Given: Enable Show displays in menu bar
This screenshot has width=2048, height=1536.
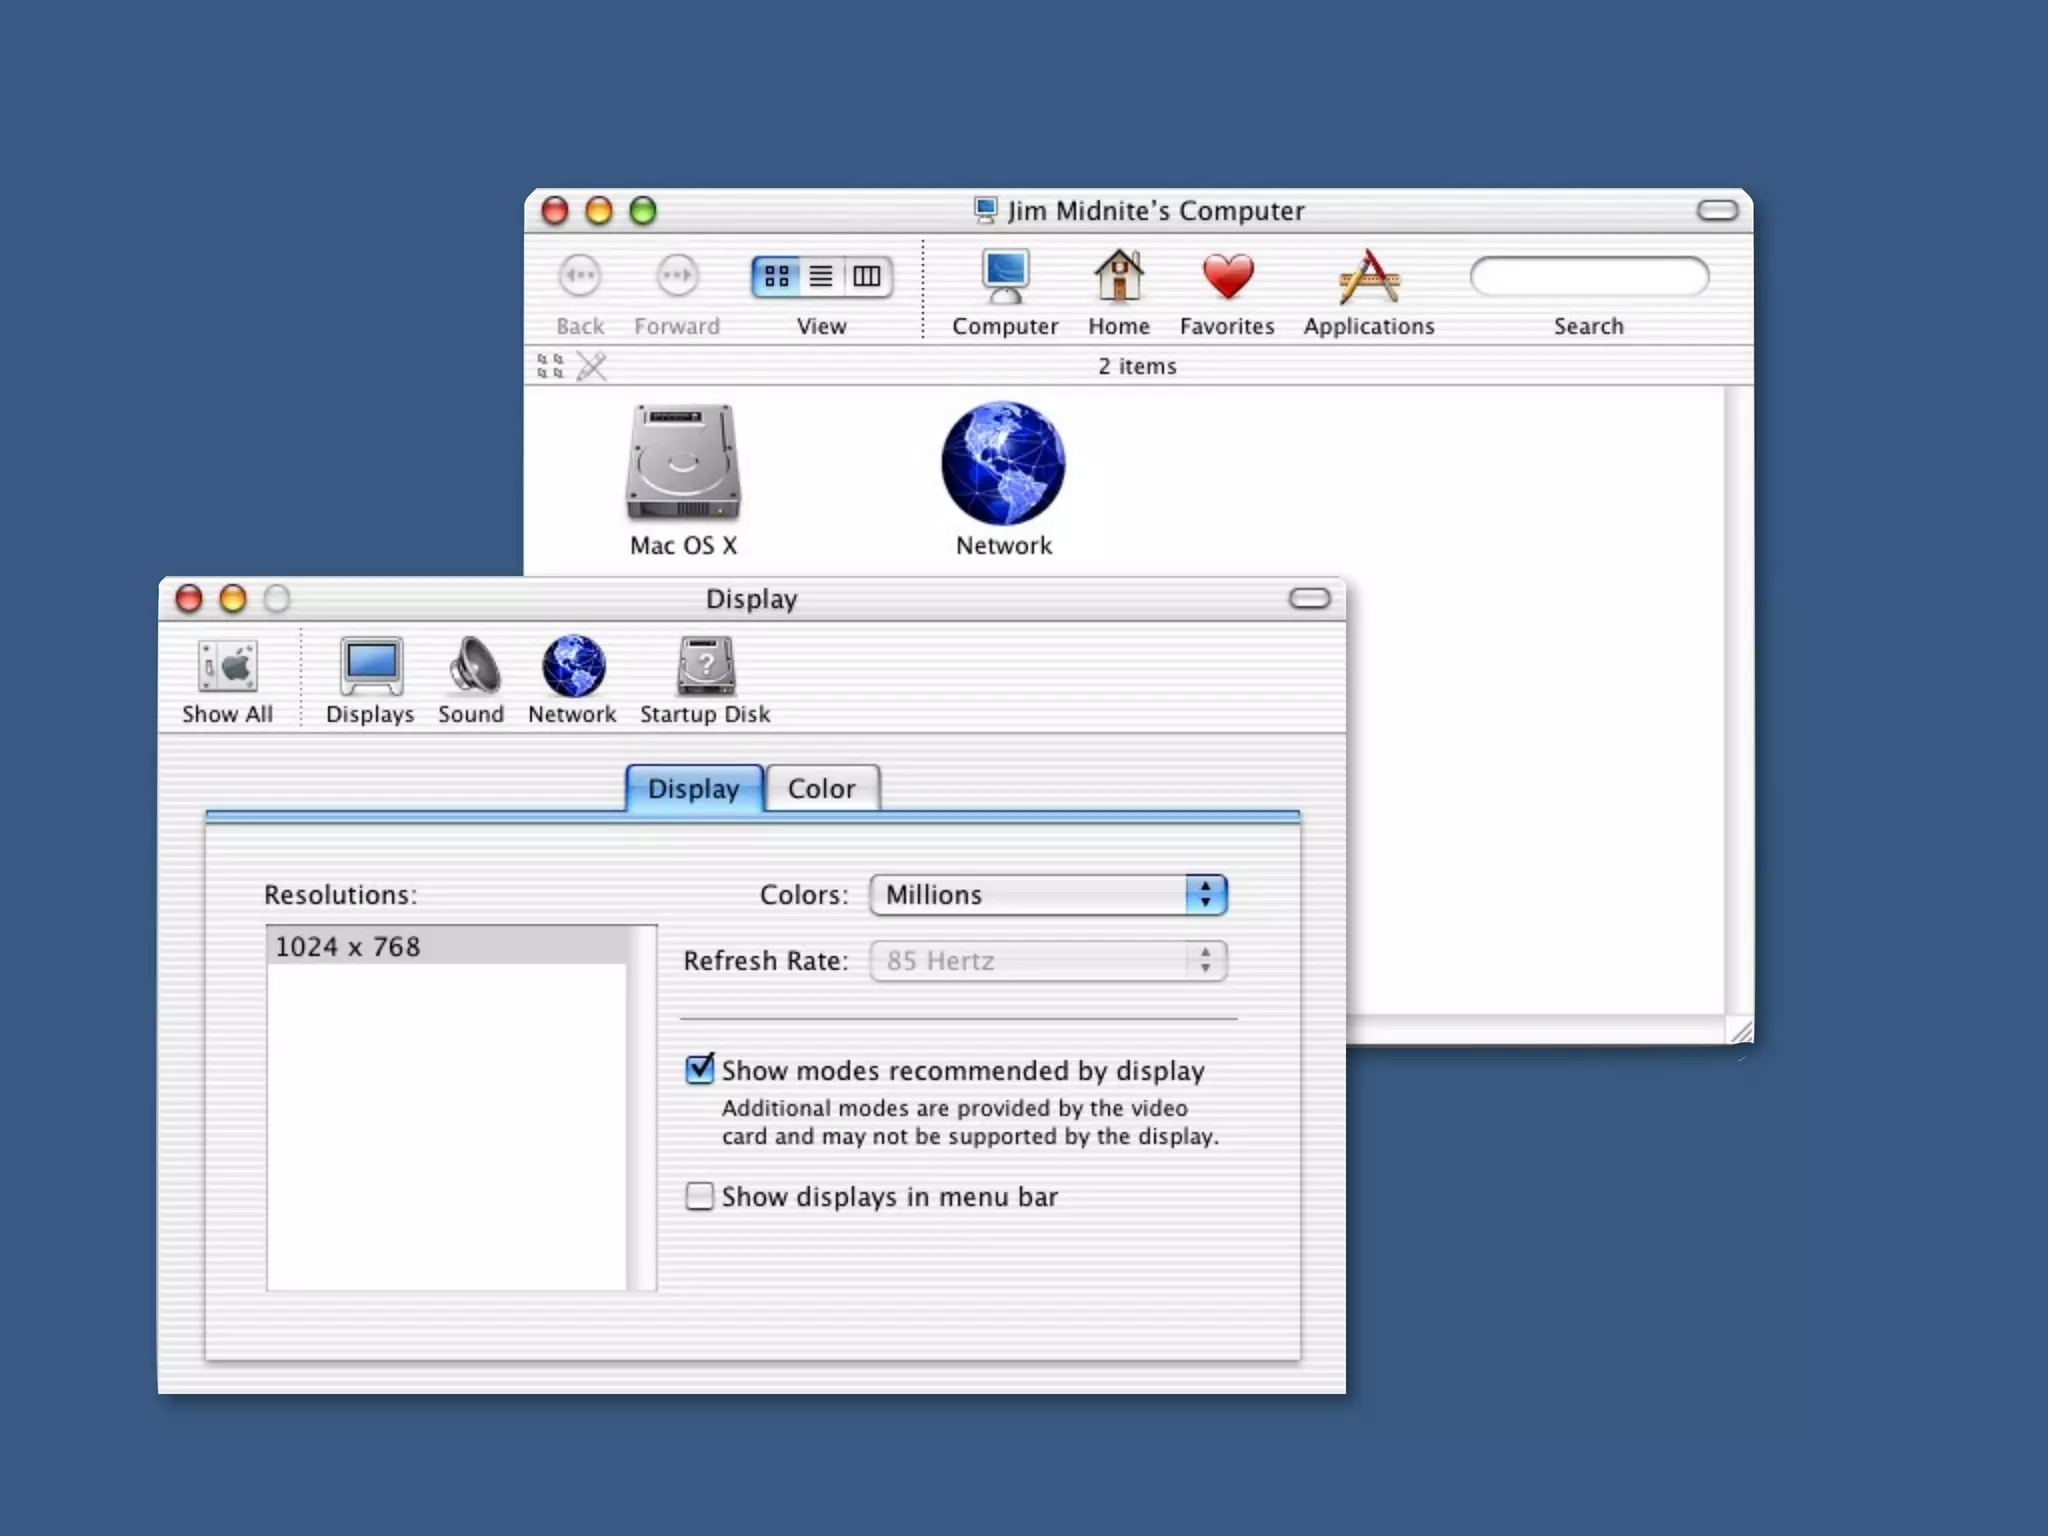Looking at the screenshot, I should click(x=700, y=1196).
